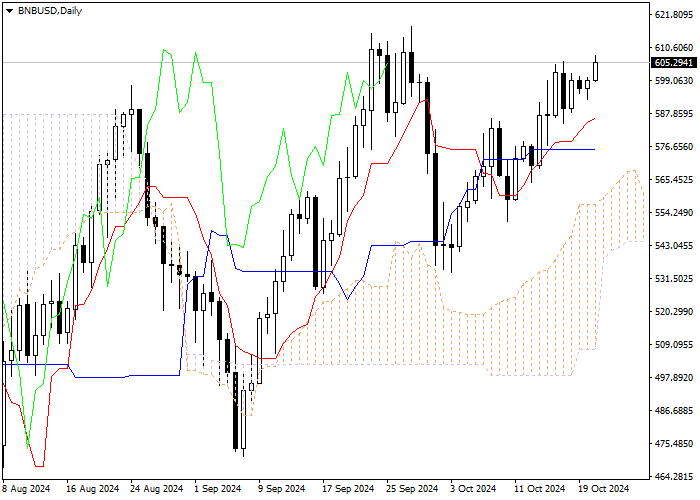Viewport: 700px width, 500px height.
Task: Click the 17 Sep 2024 date label
Action: [x=349, y=489]
